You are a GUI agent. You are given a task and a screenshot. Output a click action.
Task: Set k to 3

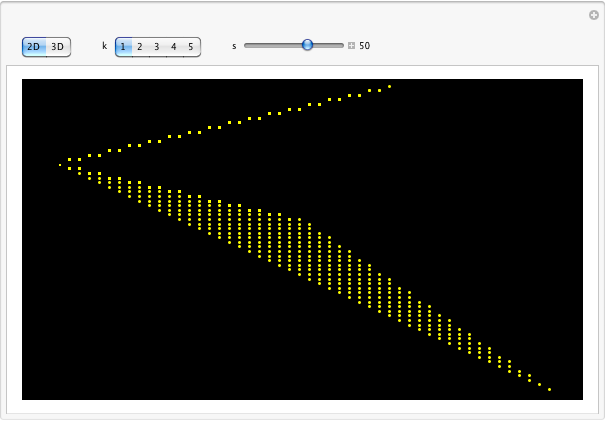157,46
